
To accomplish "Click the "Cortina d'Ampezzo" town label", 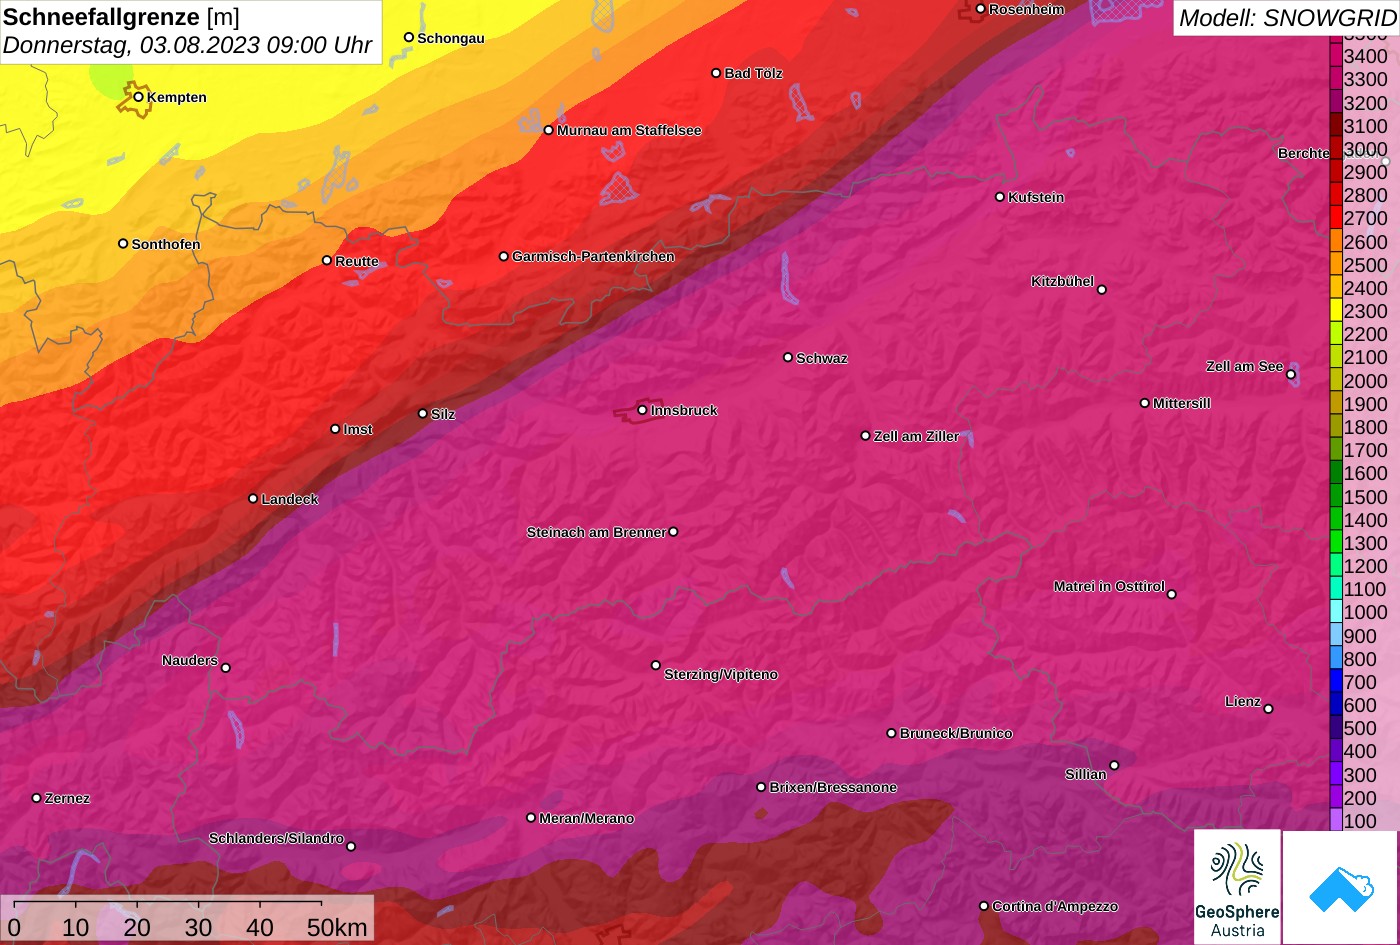I will tap(1055, 906).
